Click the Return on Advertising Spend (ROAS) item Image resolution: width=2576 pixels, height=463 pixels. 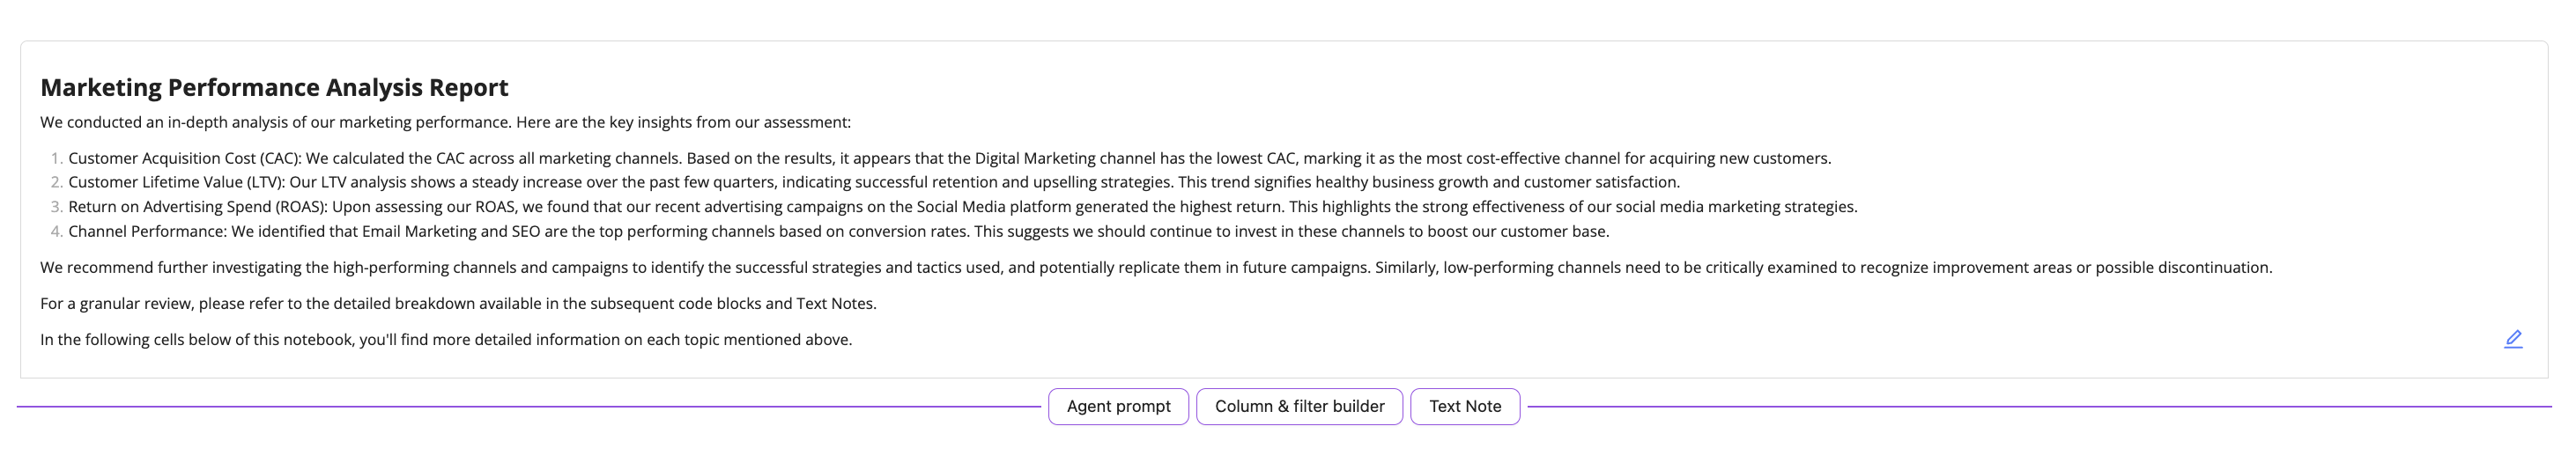962,207
